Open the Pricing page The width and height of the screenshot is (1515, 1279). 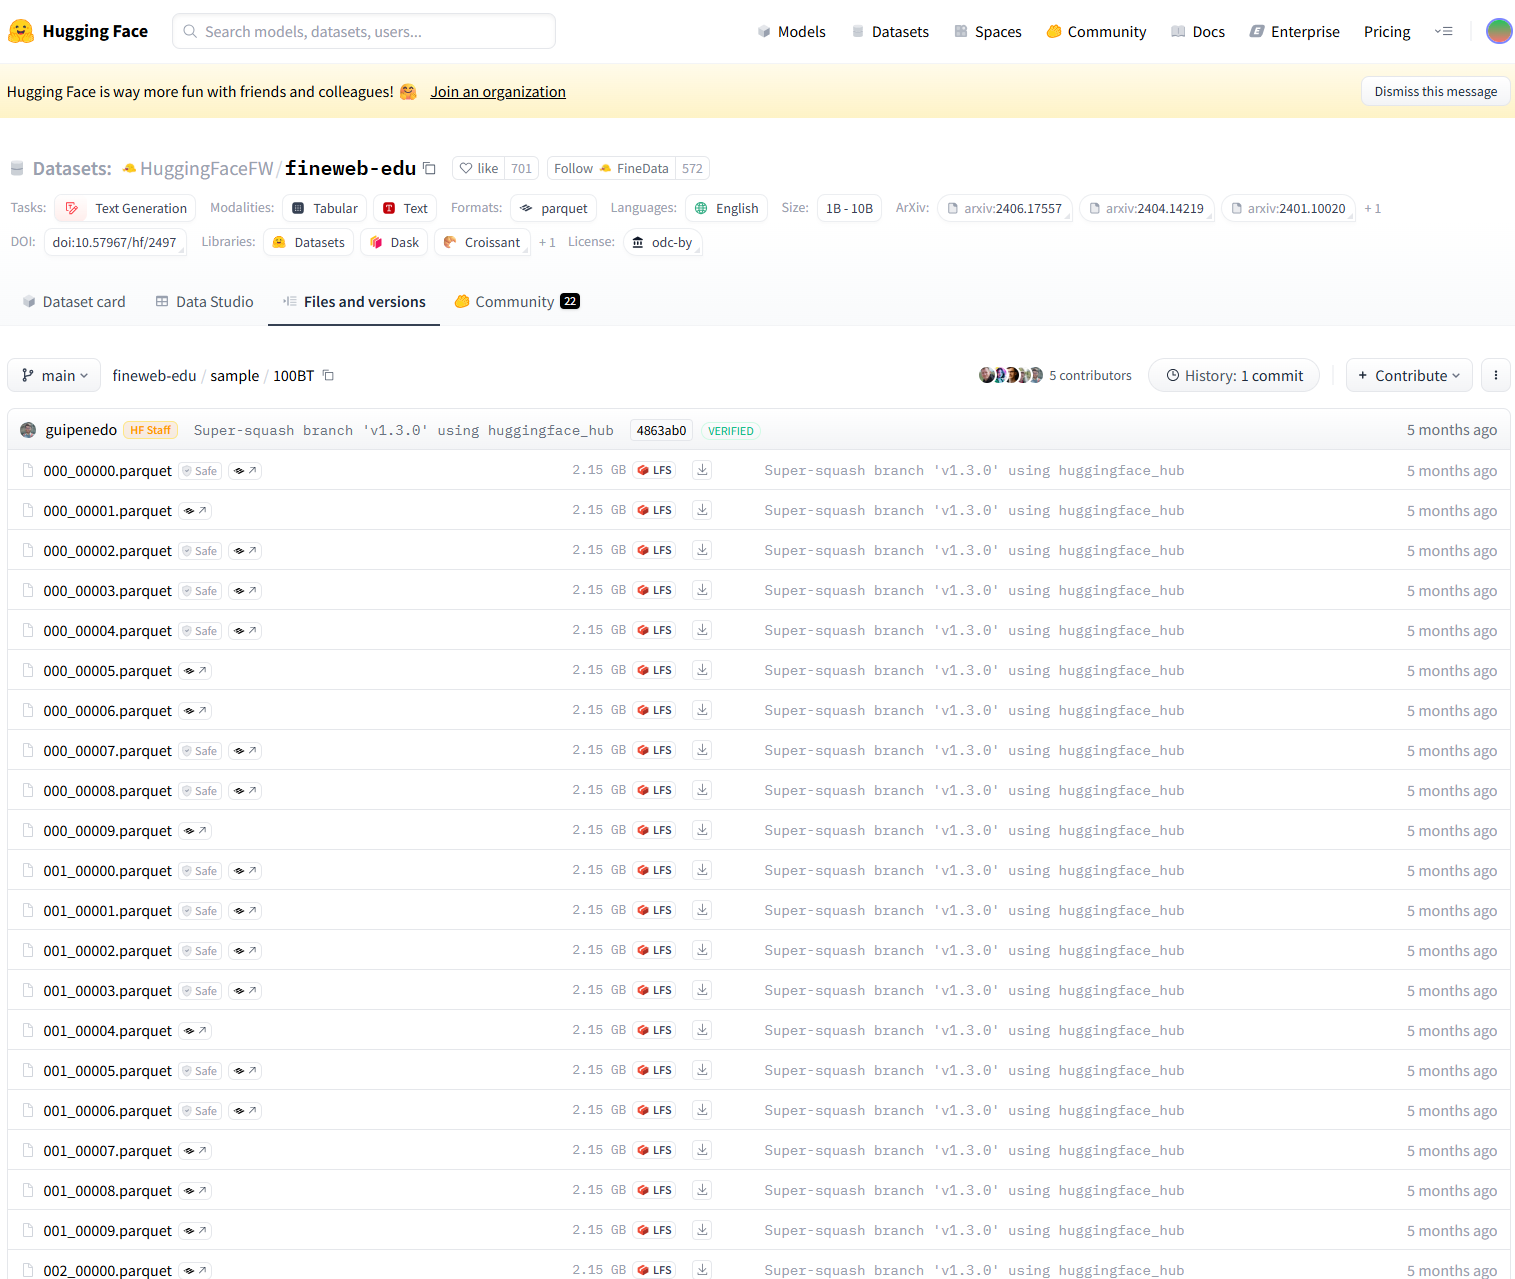click(1387, 31)
